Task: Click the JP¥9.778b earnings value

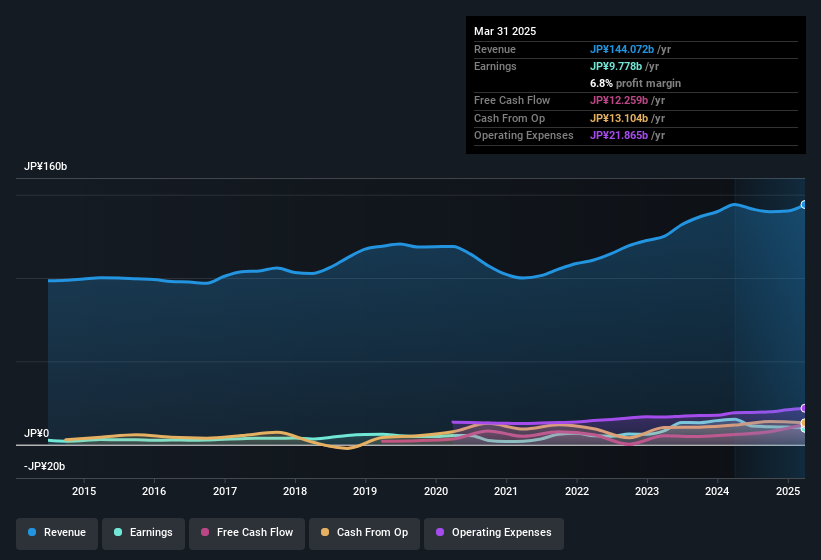Action: click(616, 66)
